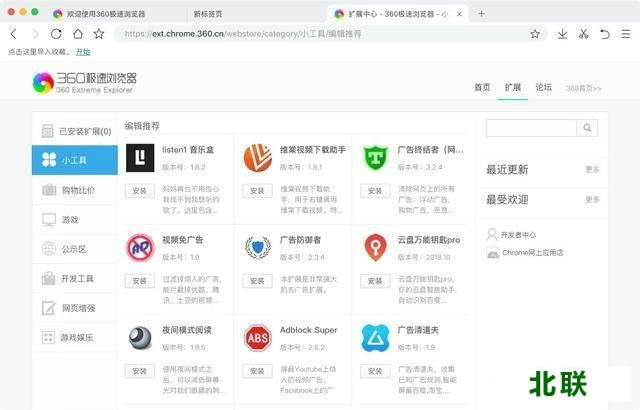Click the listen1 音乐盒 extension icon
Image resolution: width=640 pixels, height=410 pixels.
(x=140, y=158)
